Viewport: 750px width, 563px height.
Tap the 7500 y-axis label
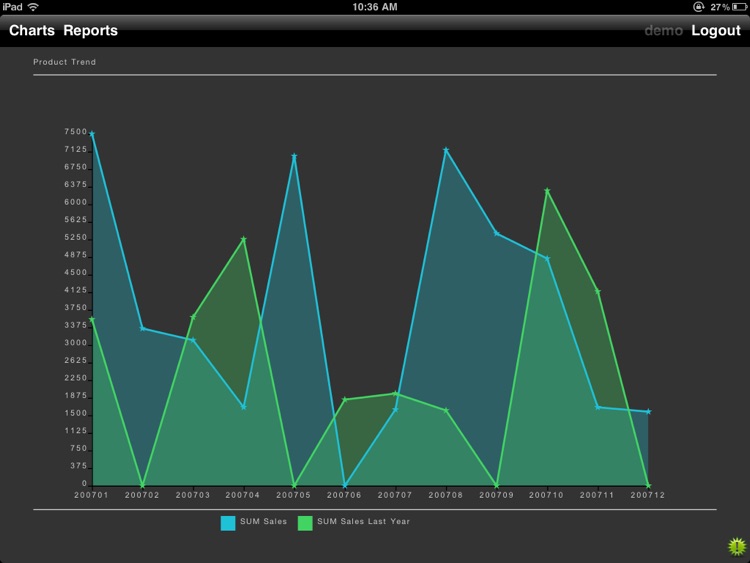[x=76, y=132]
